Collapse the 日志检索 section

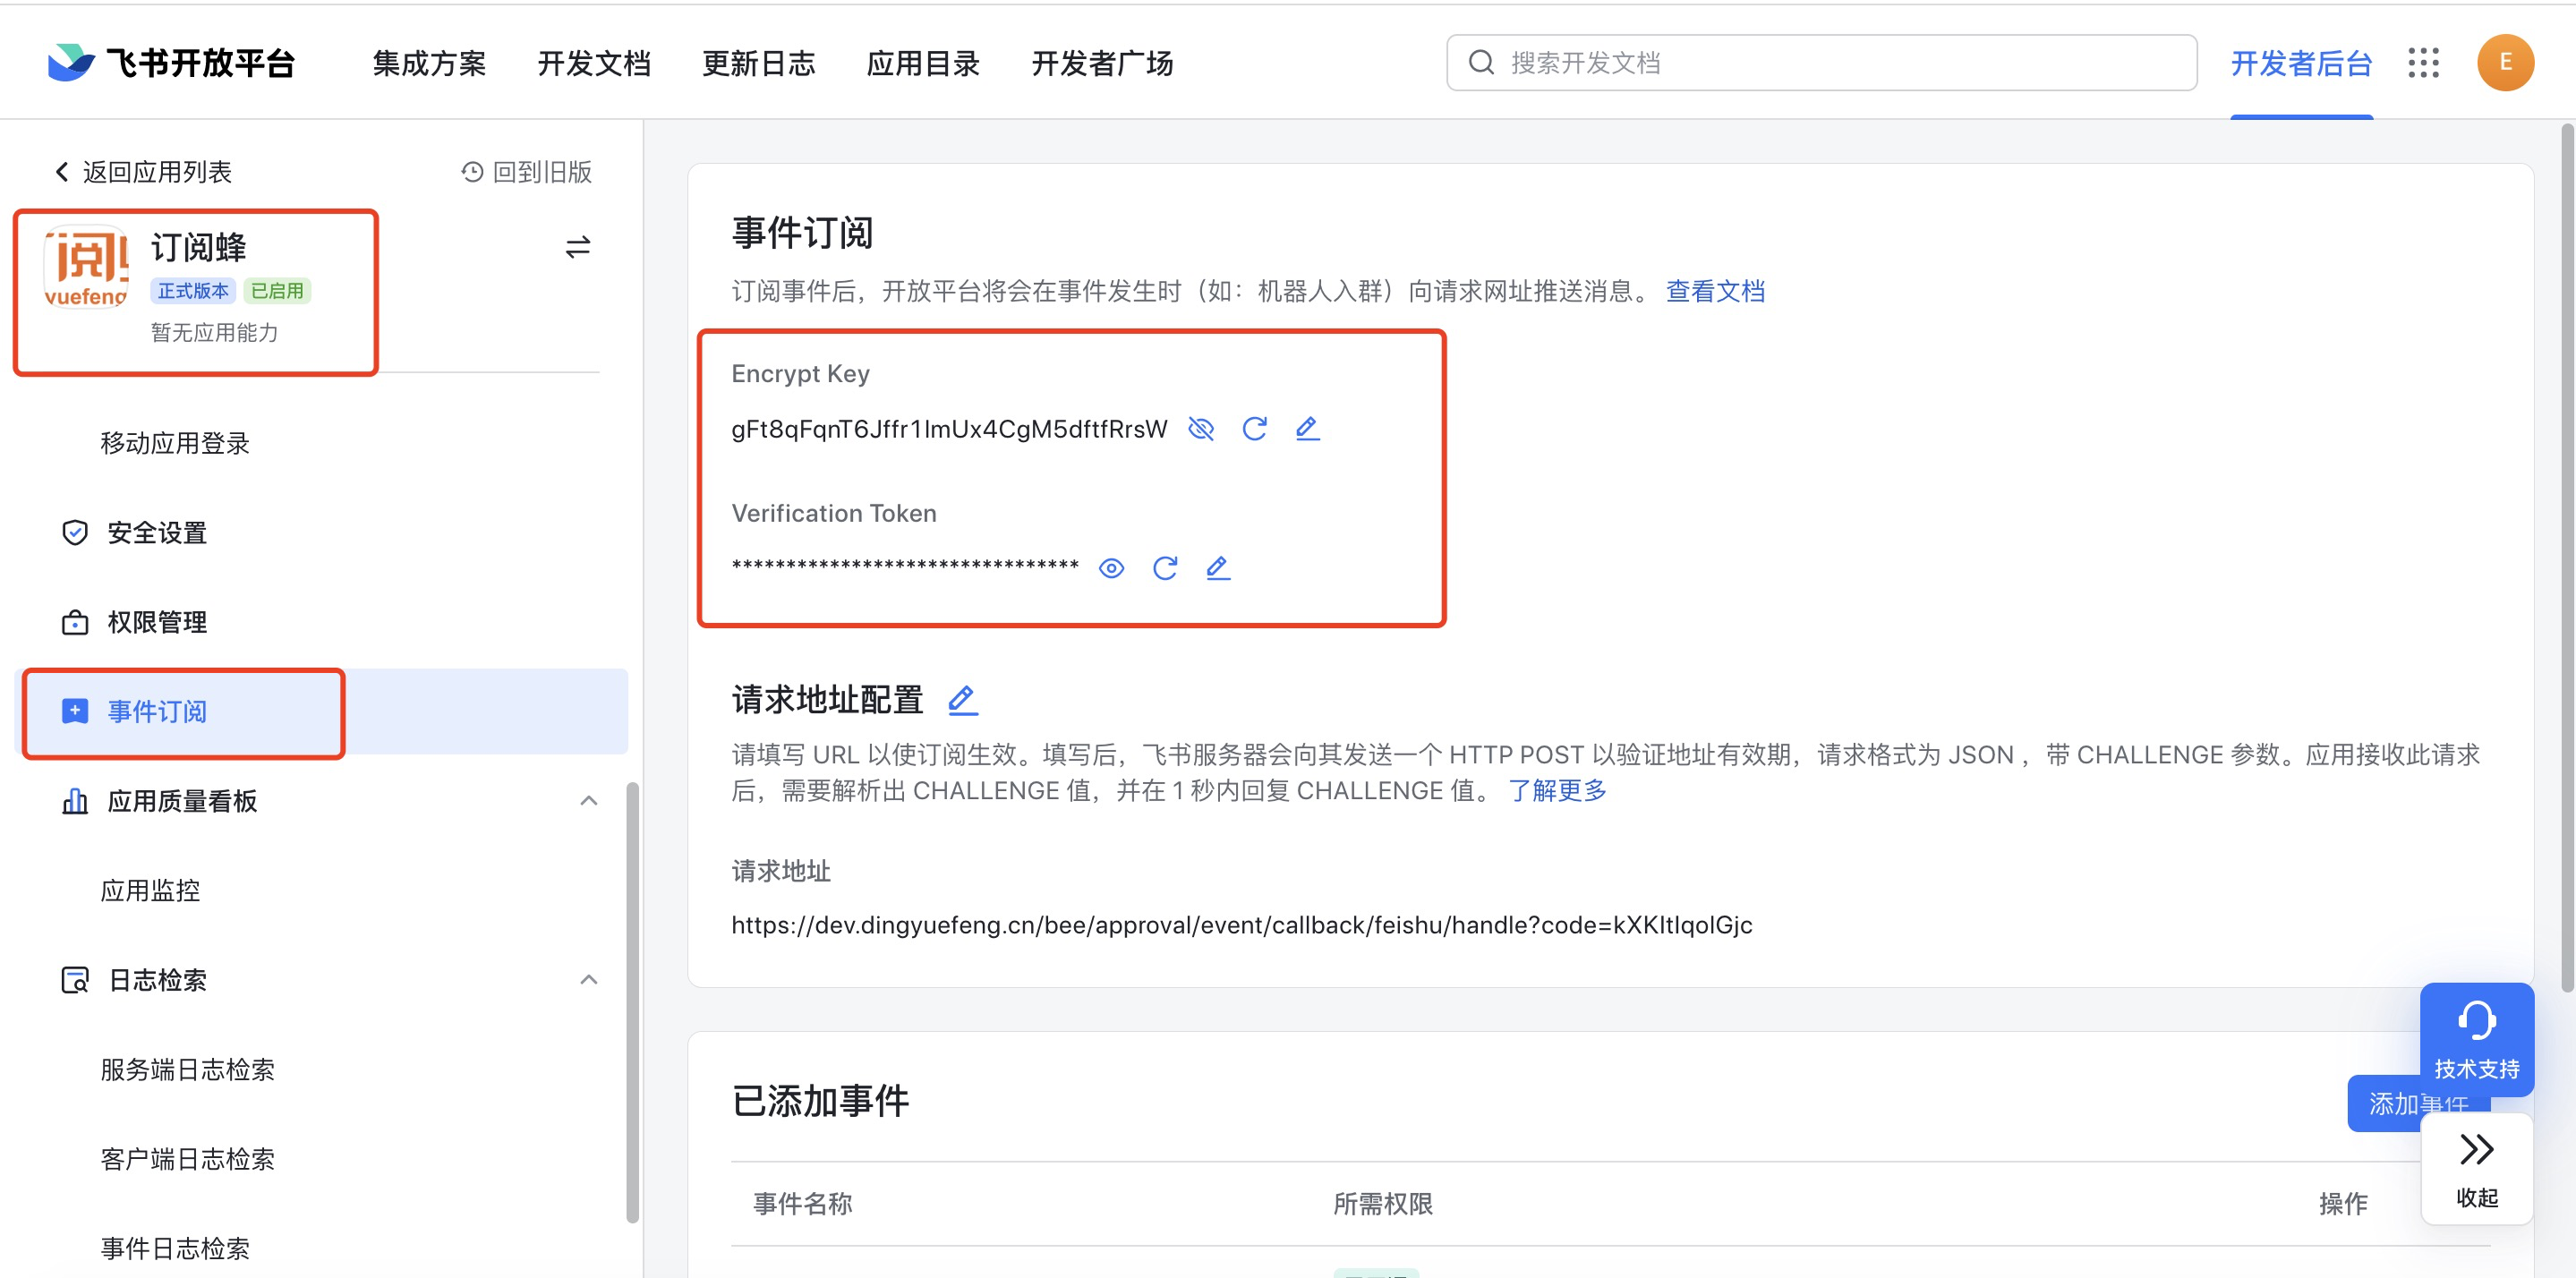[x=589, y=980]
